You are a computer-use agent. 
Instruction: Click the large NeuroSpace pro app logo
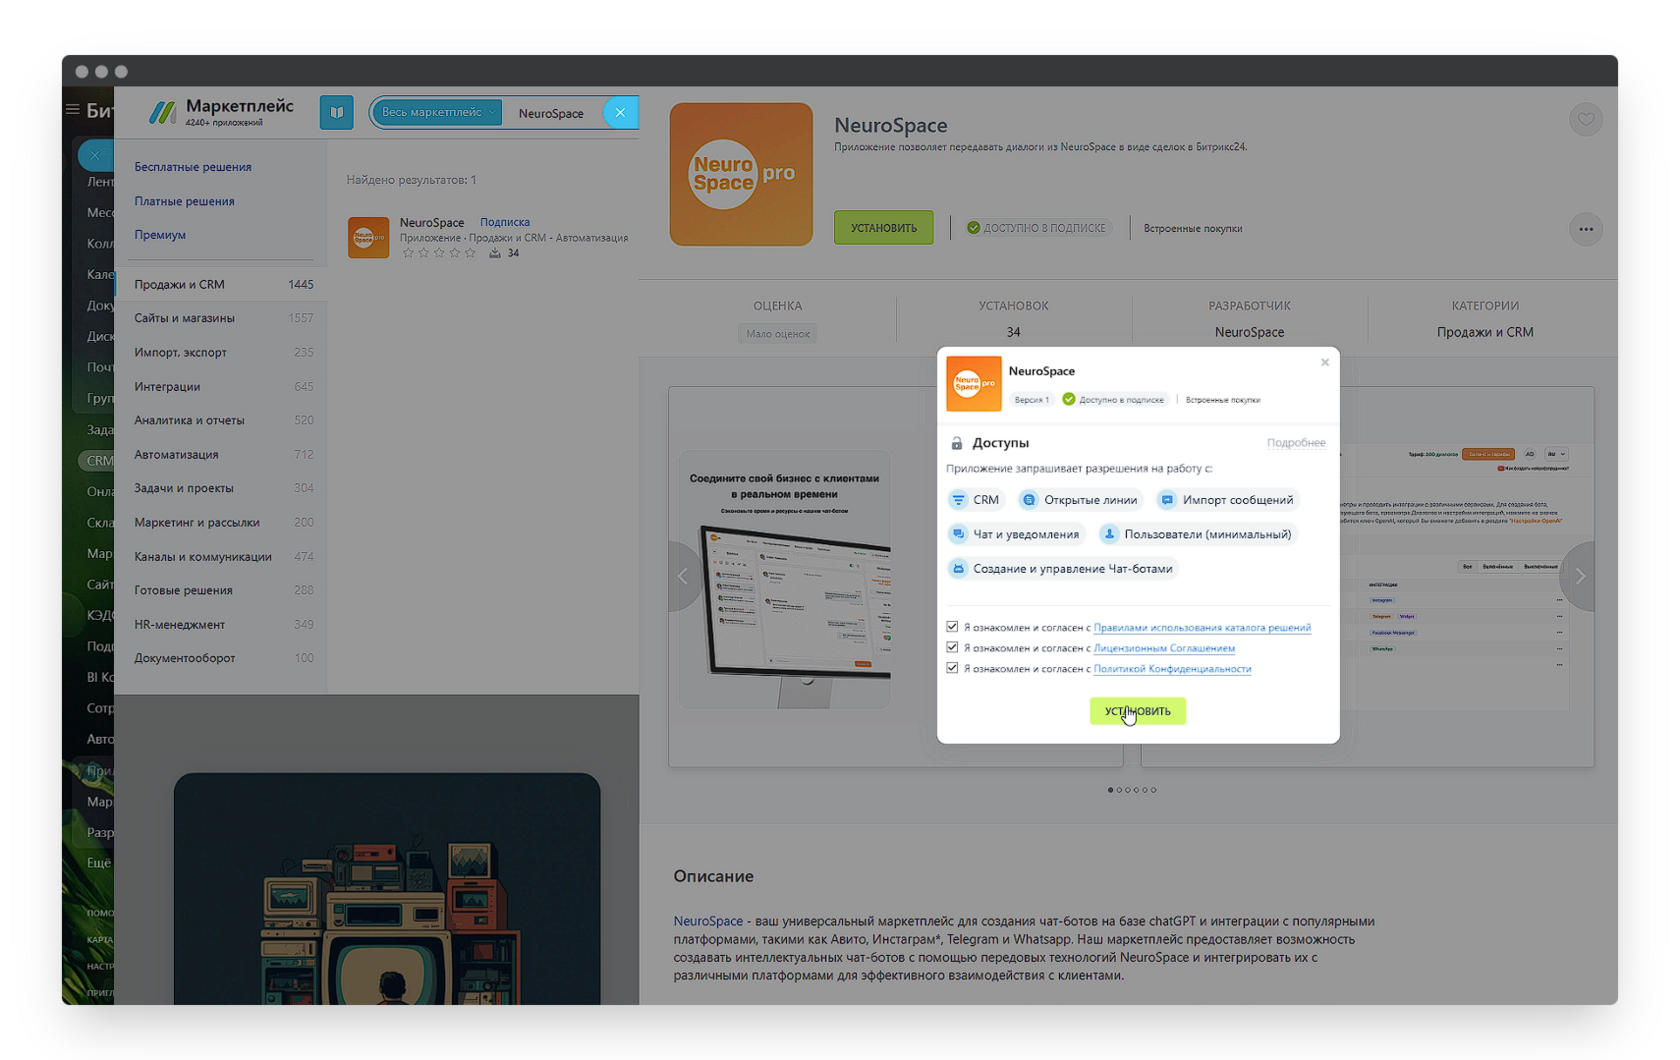pyautogui.click(x=741, y=174)
